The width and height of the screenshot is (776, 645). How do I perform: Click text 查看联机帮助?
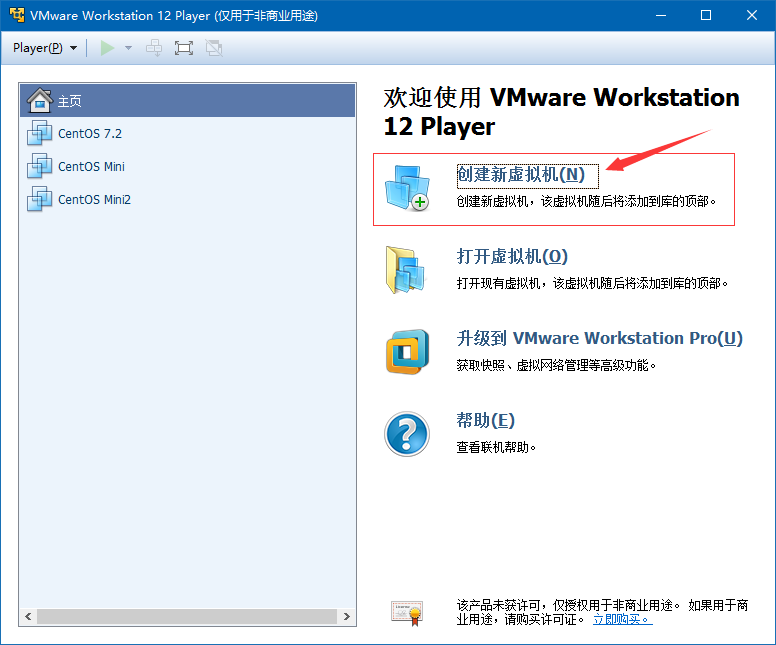pos(496,447)
